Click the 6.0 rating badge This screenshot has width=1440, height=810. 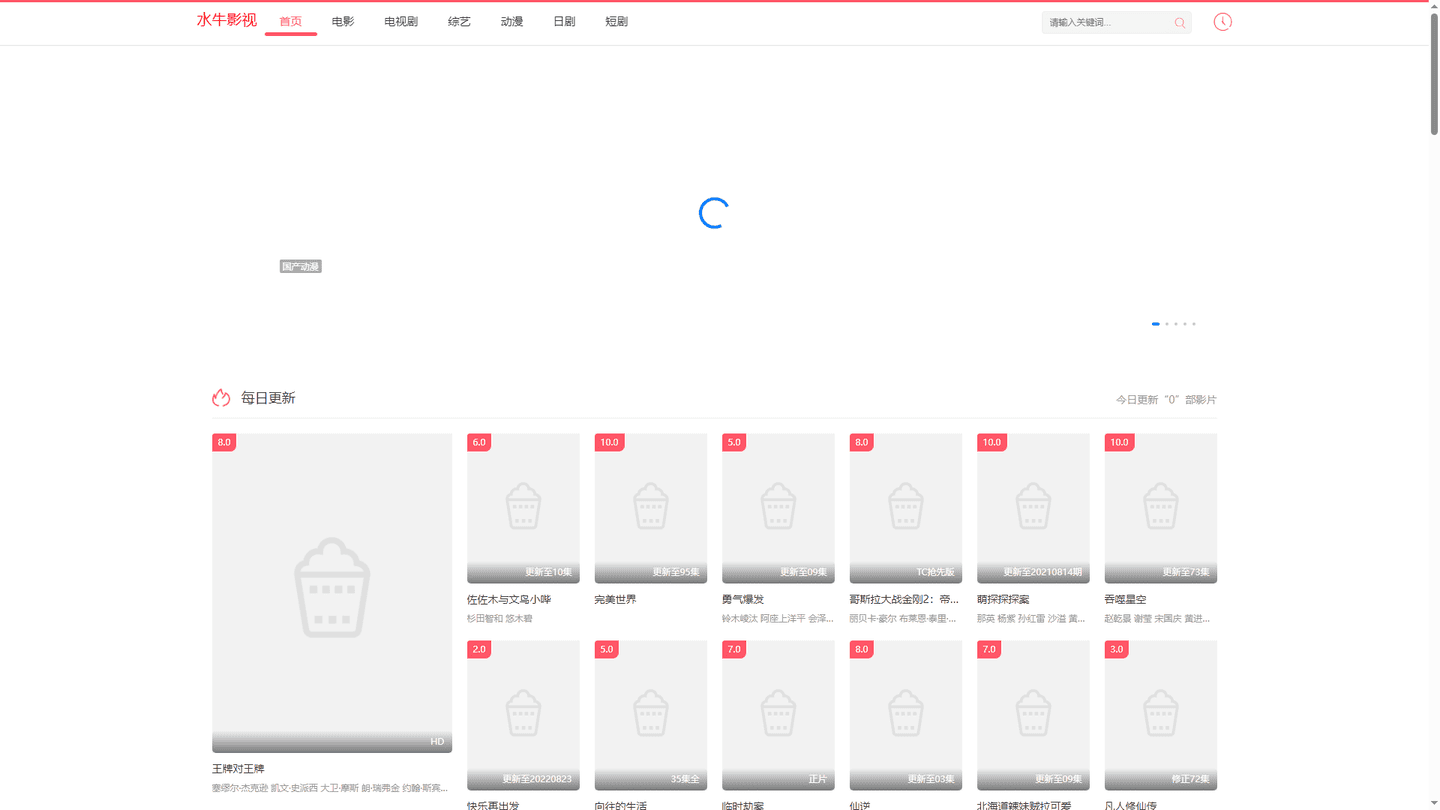(479, 442)
